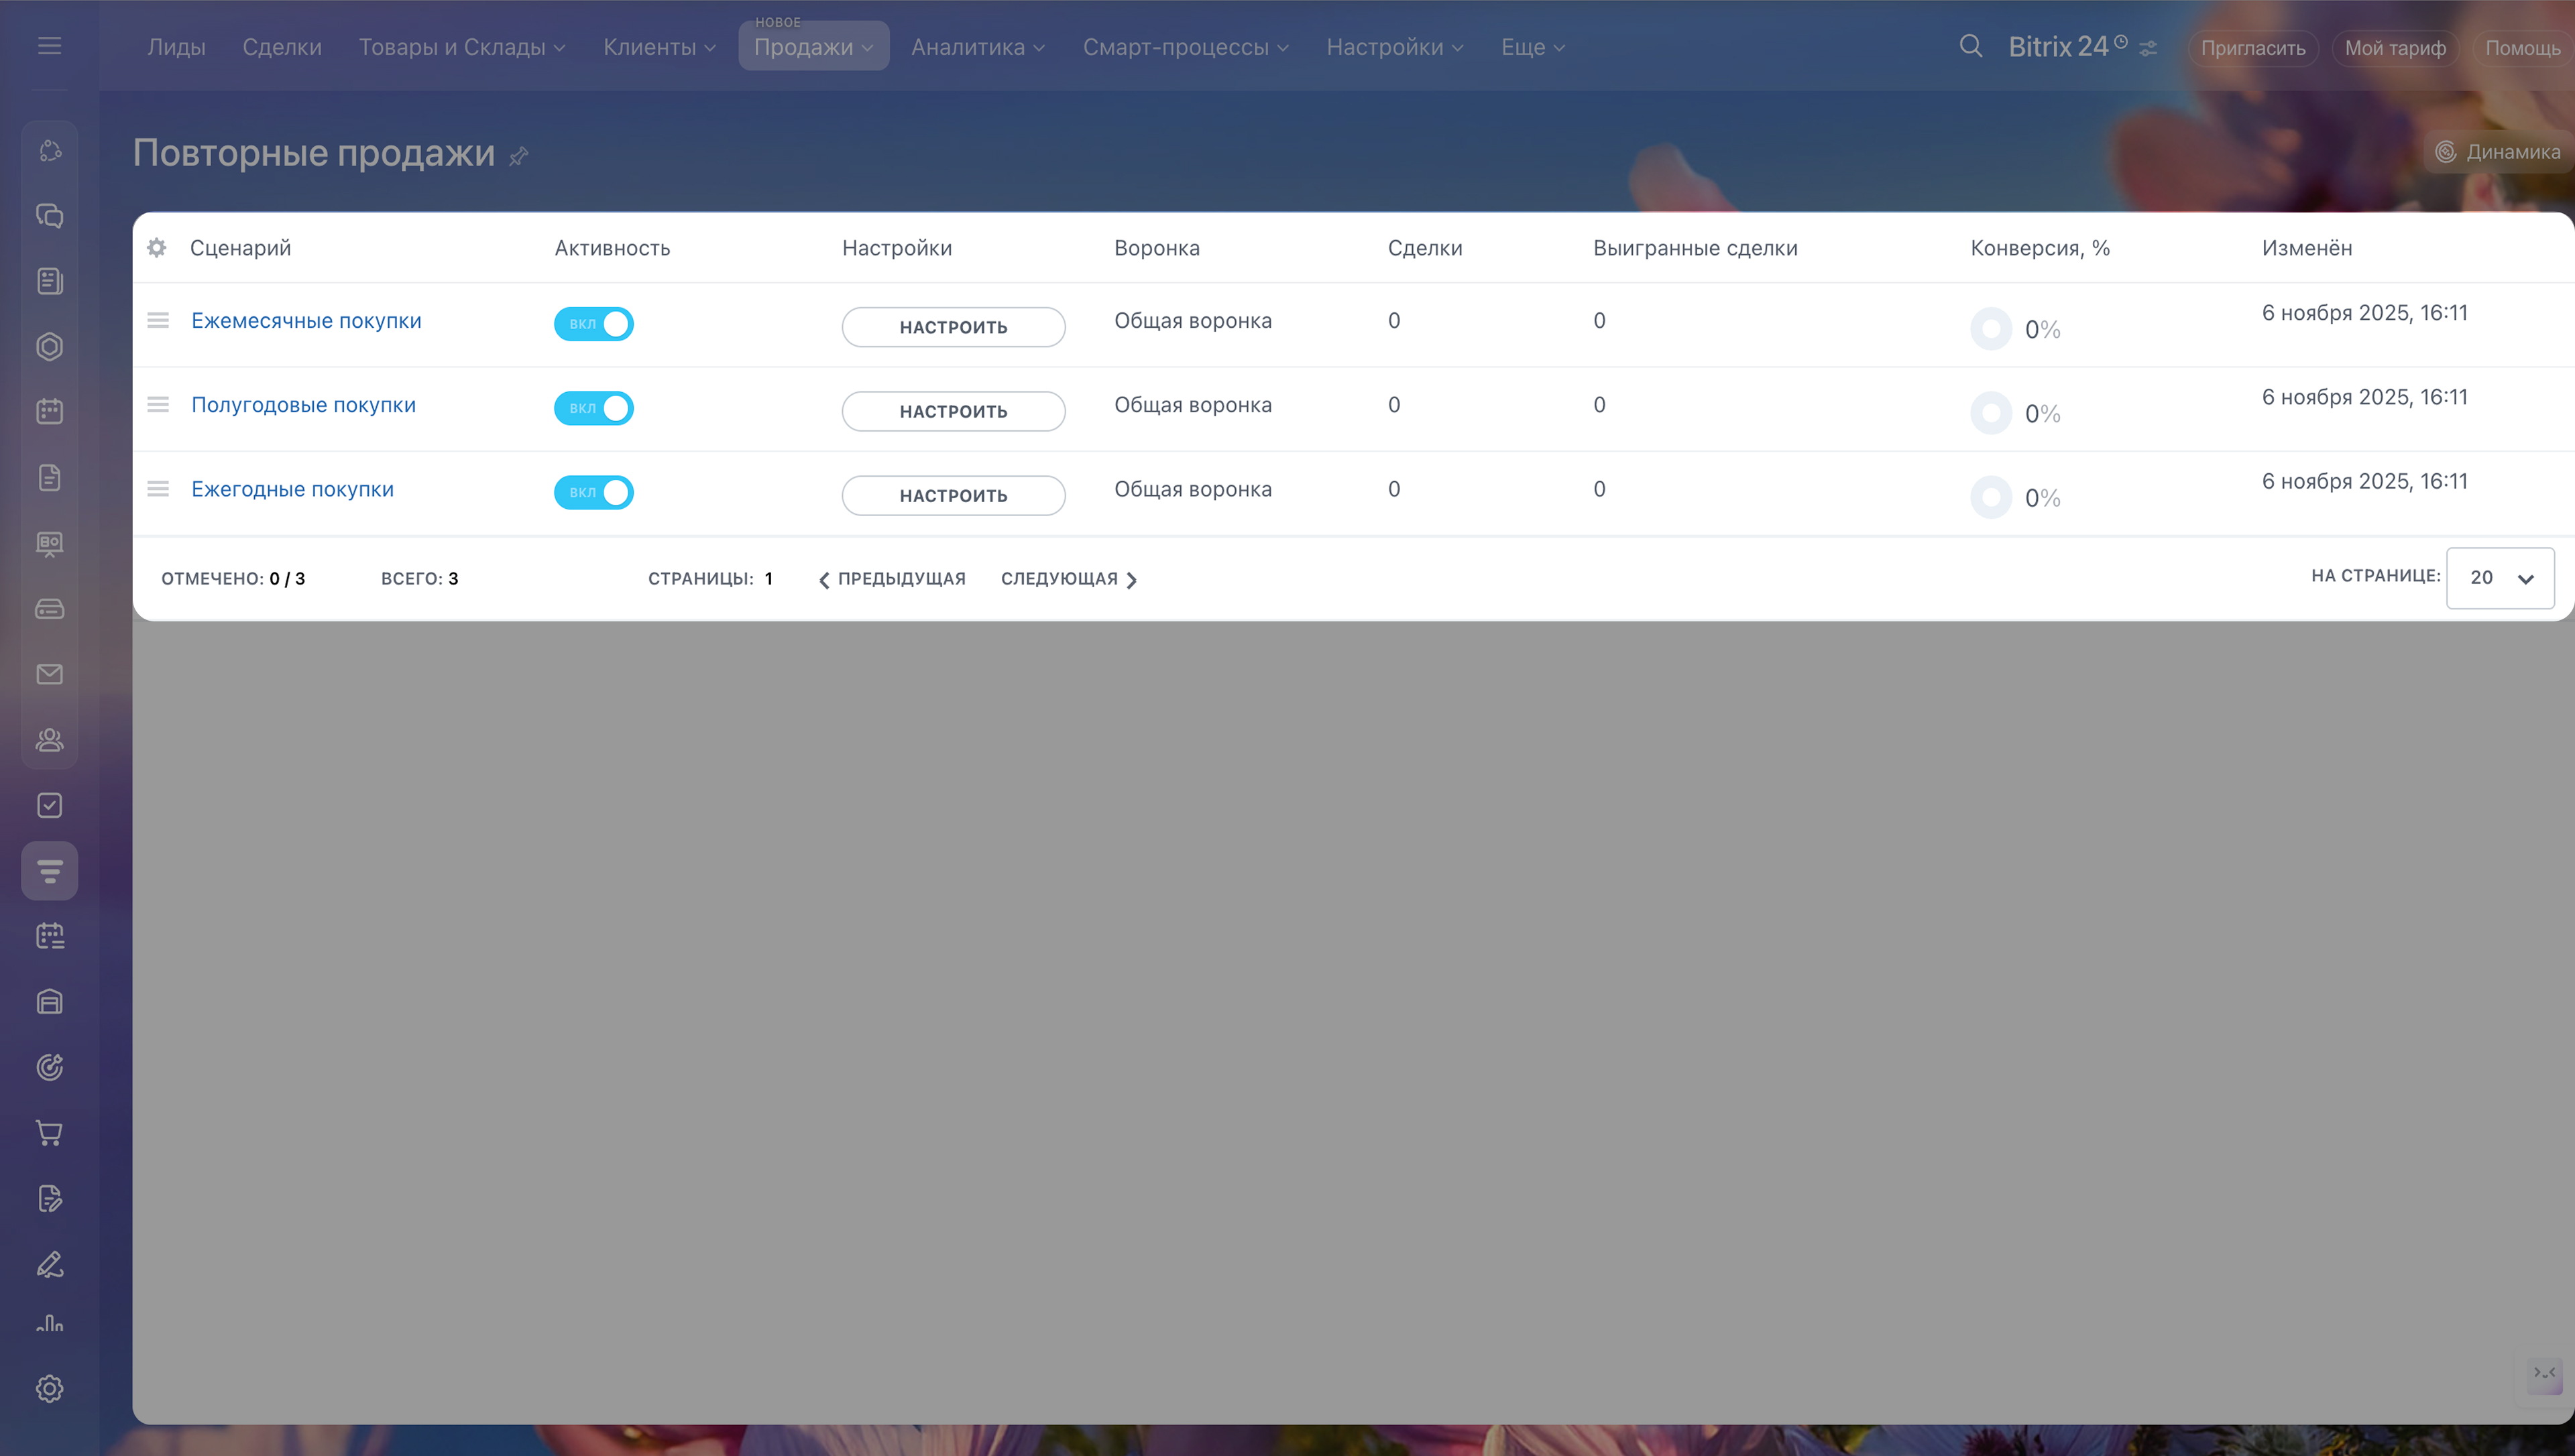The width and height of the screenshot is (2575, 1456).
Task: Disable the Ежемесячные покупки activity toggle
Action: pyautogui.click(x=594, y=324)
